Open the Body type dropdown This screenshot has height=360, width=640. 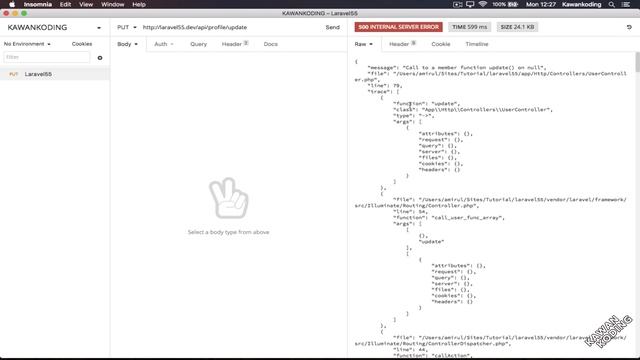click(x=127, y=44)
